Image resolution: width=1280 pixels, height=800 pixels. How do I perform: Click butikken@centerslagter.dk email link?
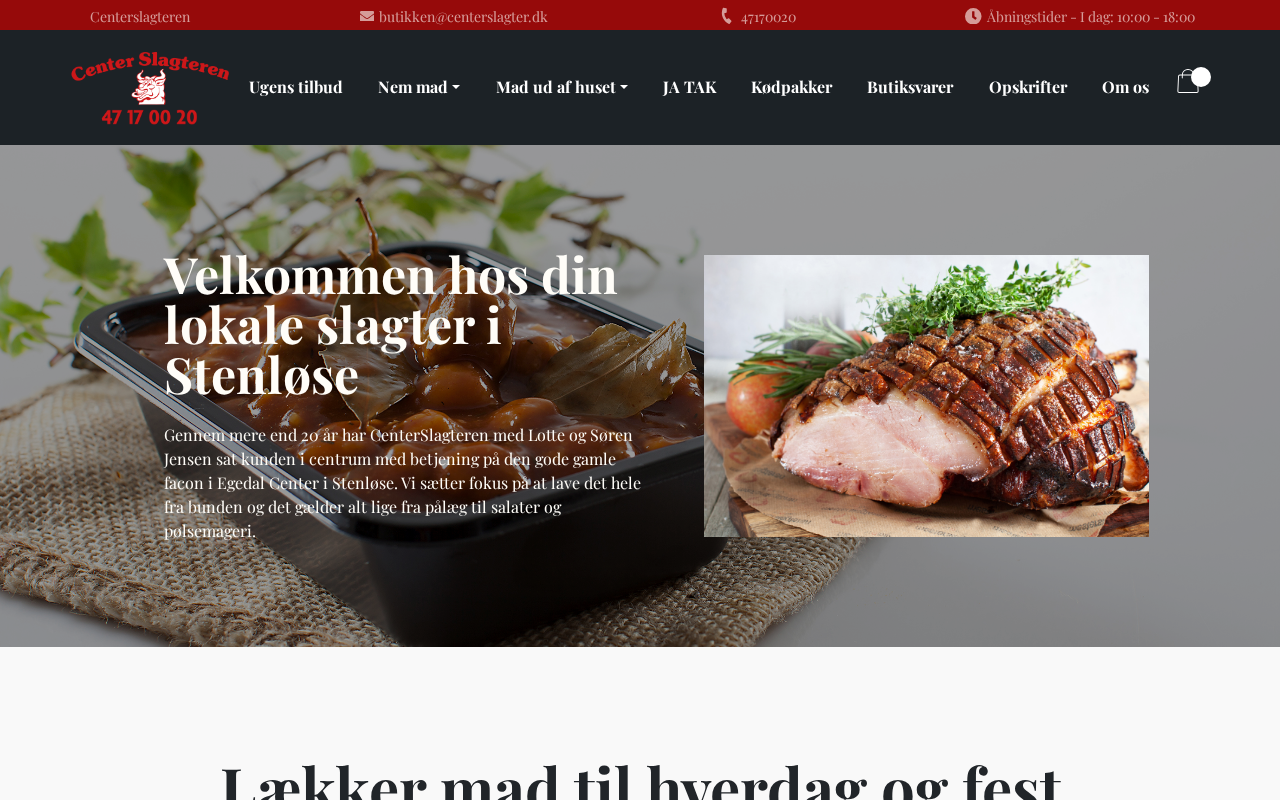(463, 16)
